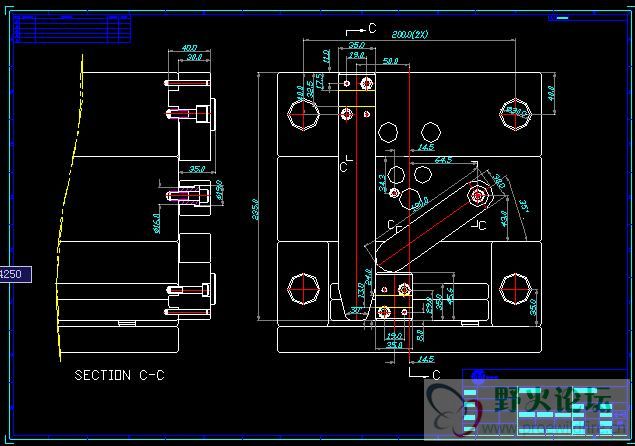Click the 64.5 dimension above angled slot
635x446 pixels.
(443, 160)
